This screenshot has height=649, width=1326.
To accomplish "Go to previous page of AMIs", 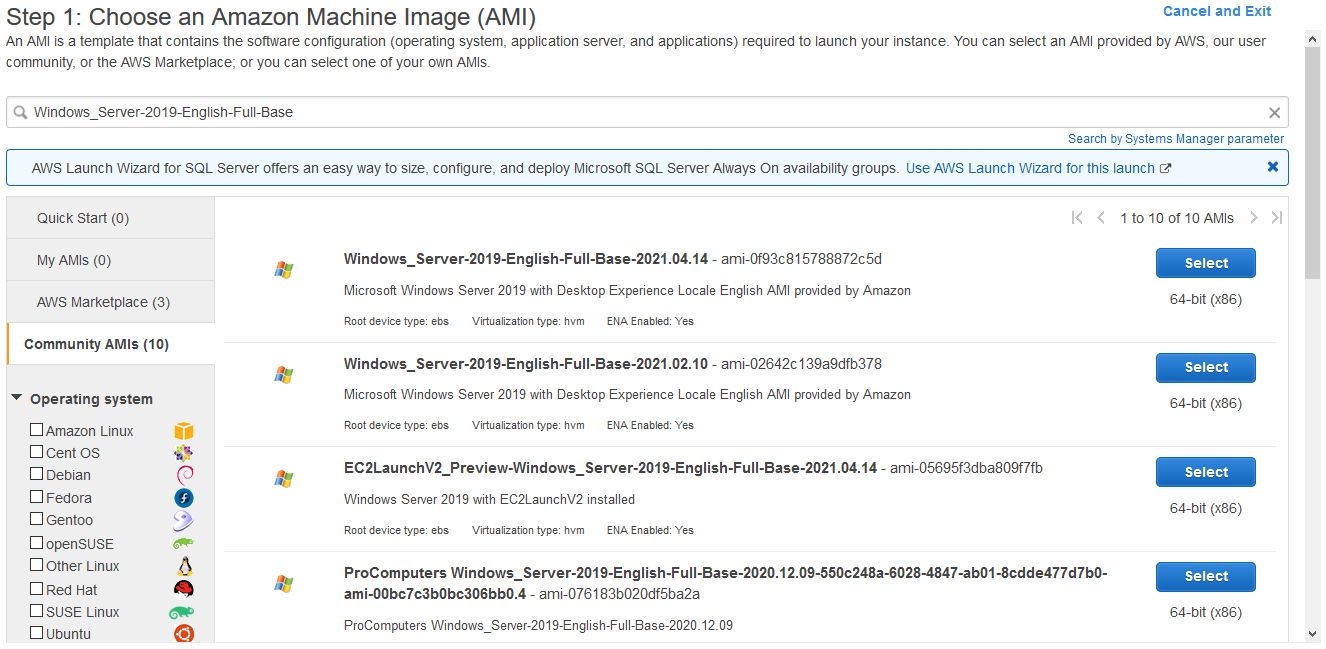I will click(x=1101, y=218).
